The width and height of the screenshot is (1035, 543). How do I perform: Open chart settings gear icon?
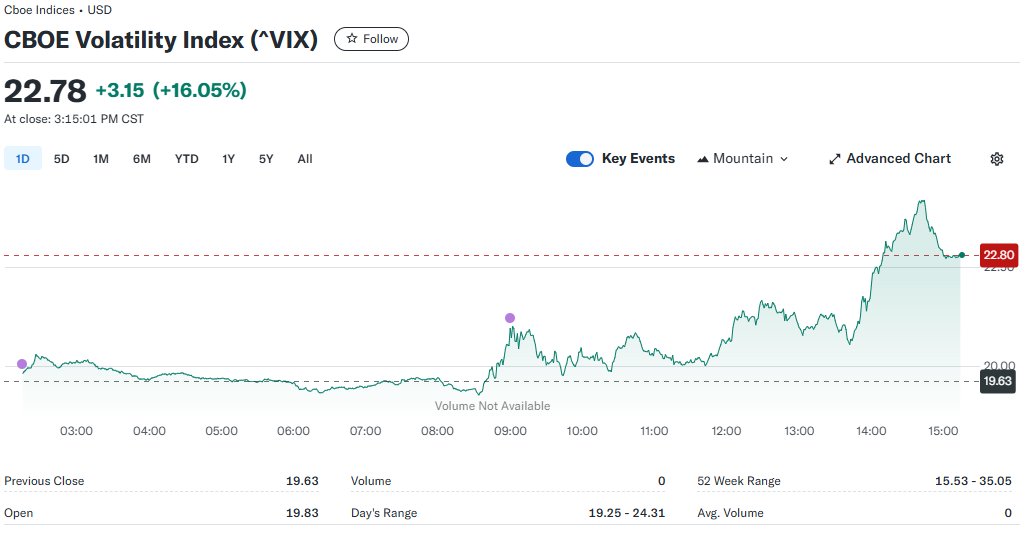click(997, 159)
